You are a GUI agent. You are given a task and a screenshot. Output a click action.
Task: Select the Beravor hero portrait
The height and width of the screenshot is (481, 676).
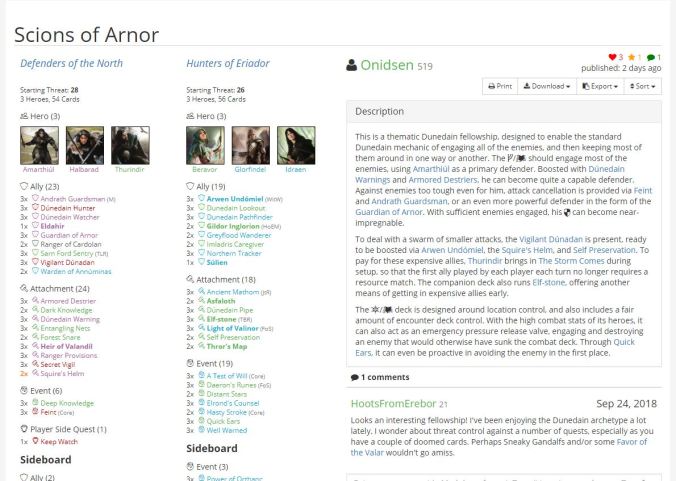click(205, 145)
